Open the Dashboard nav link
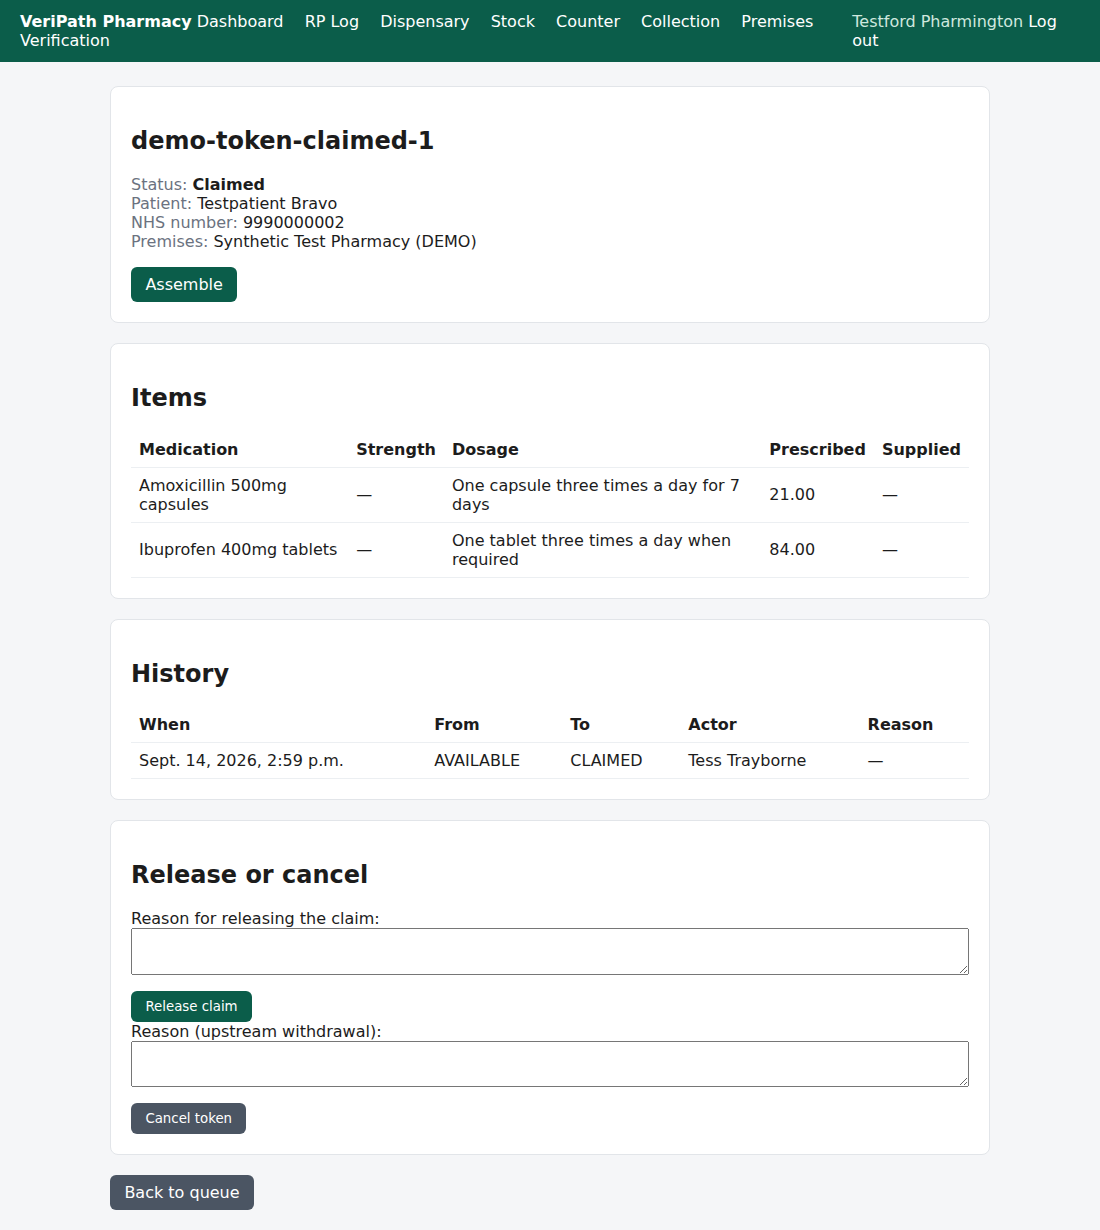The height and width of the screenshot is (1230, 1100). tap(240, 21)
